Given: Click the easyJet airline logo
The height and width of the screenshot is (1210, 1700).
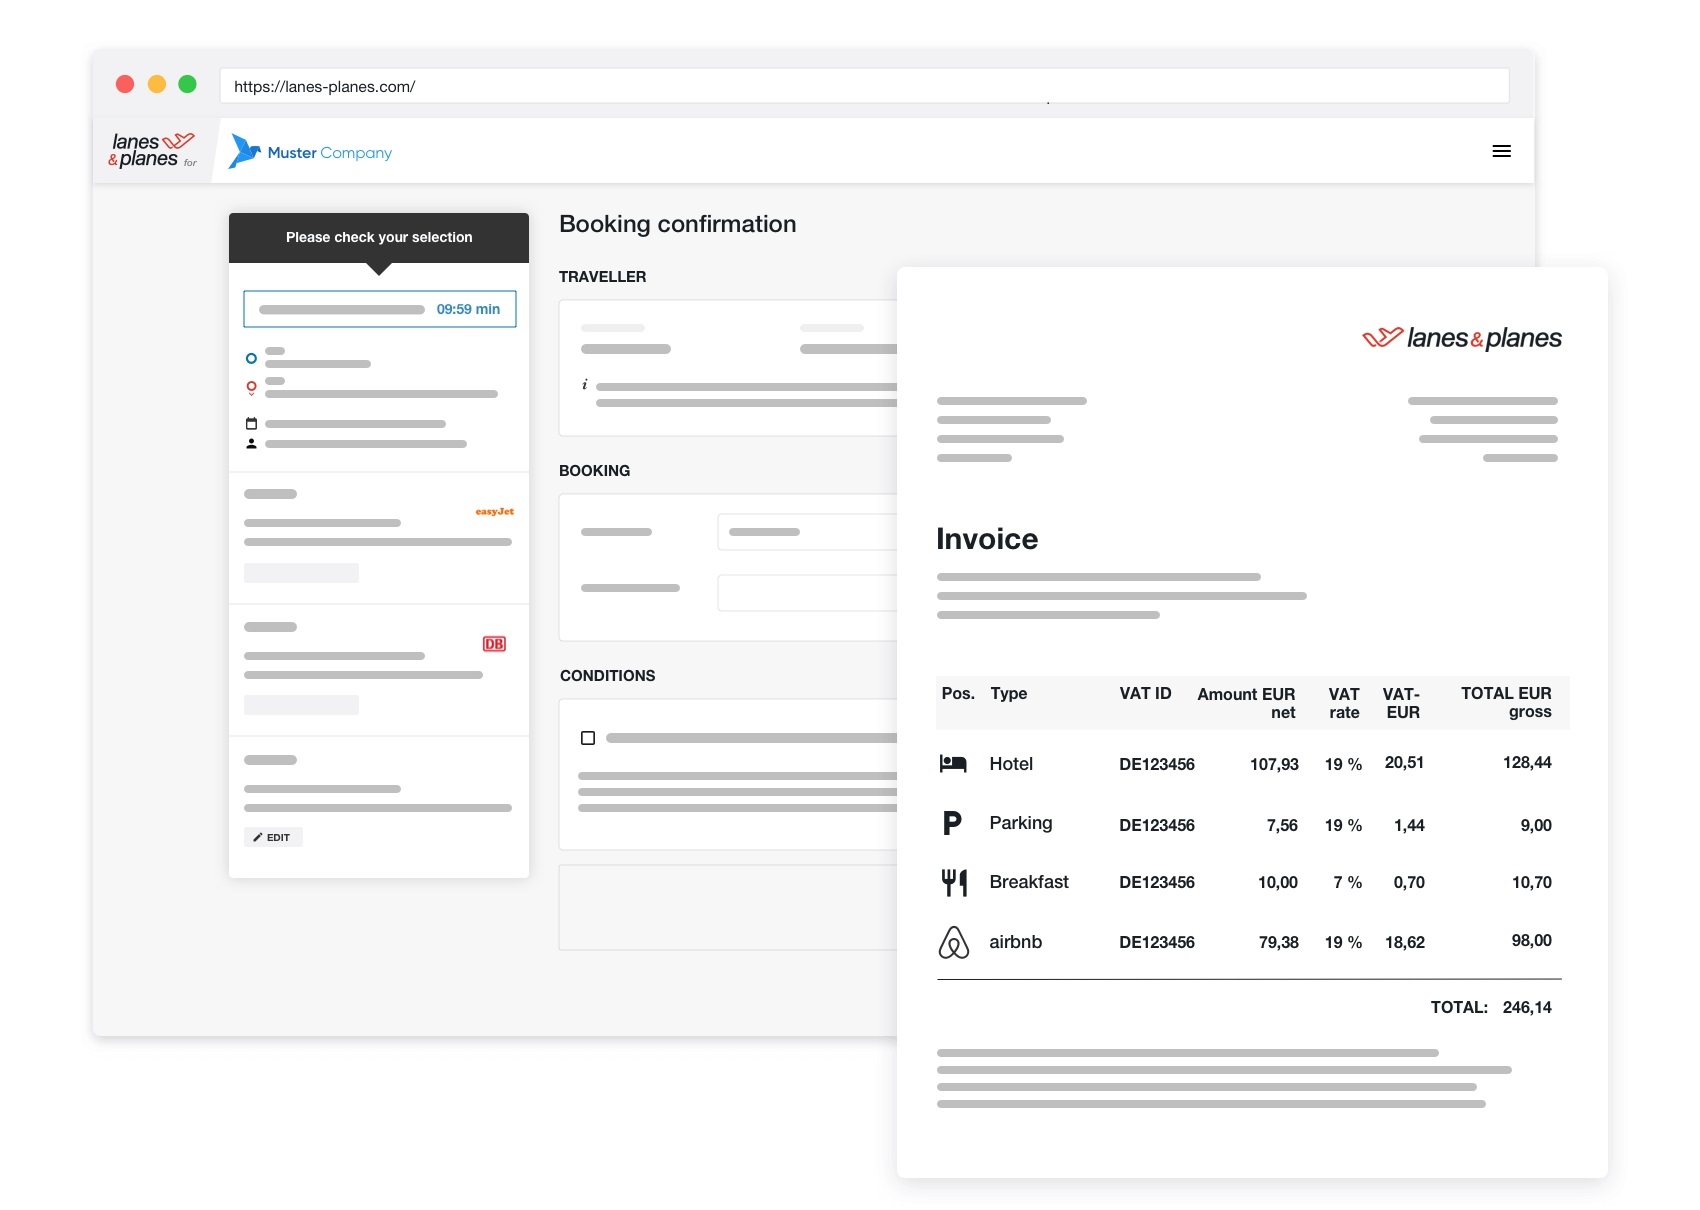Looking at the screenshot, I should (x=494, y=511).
